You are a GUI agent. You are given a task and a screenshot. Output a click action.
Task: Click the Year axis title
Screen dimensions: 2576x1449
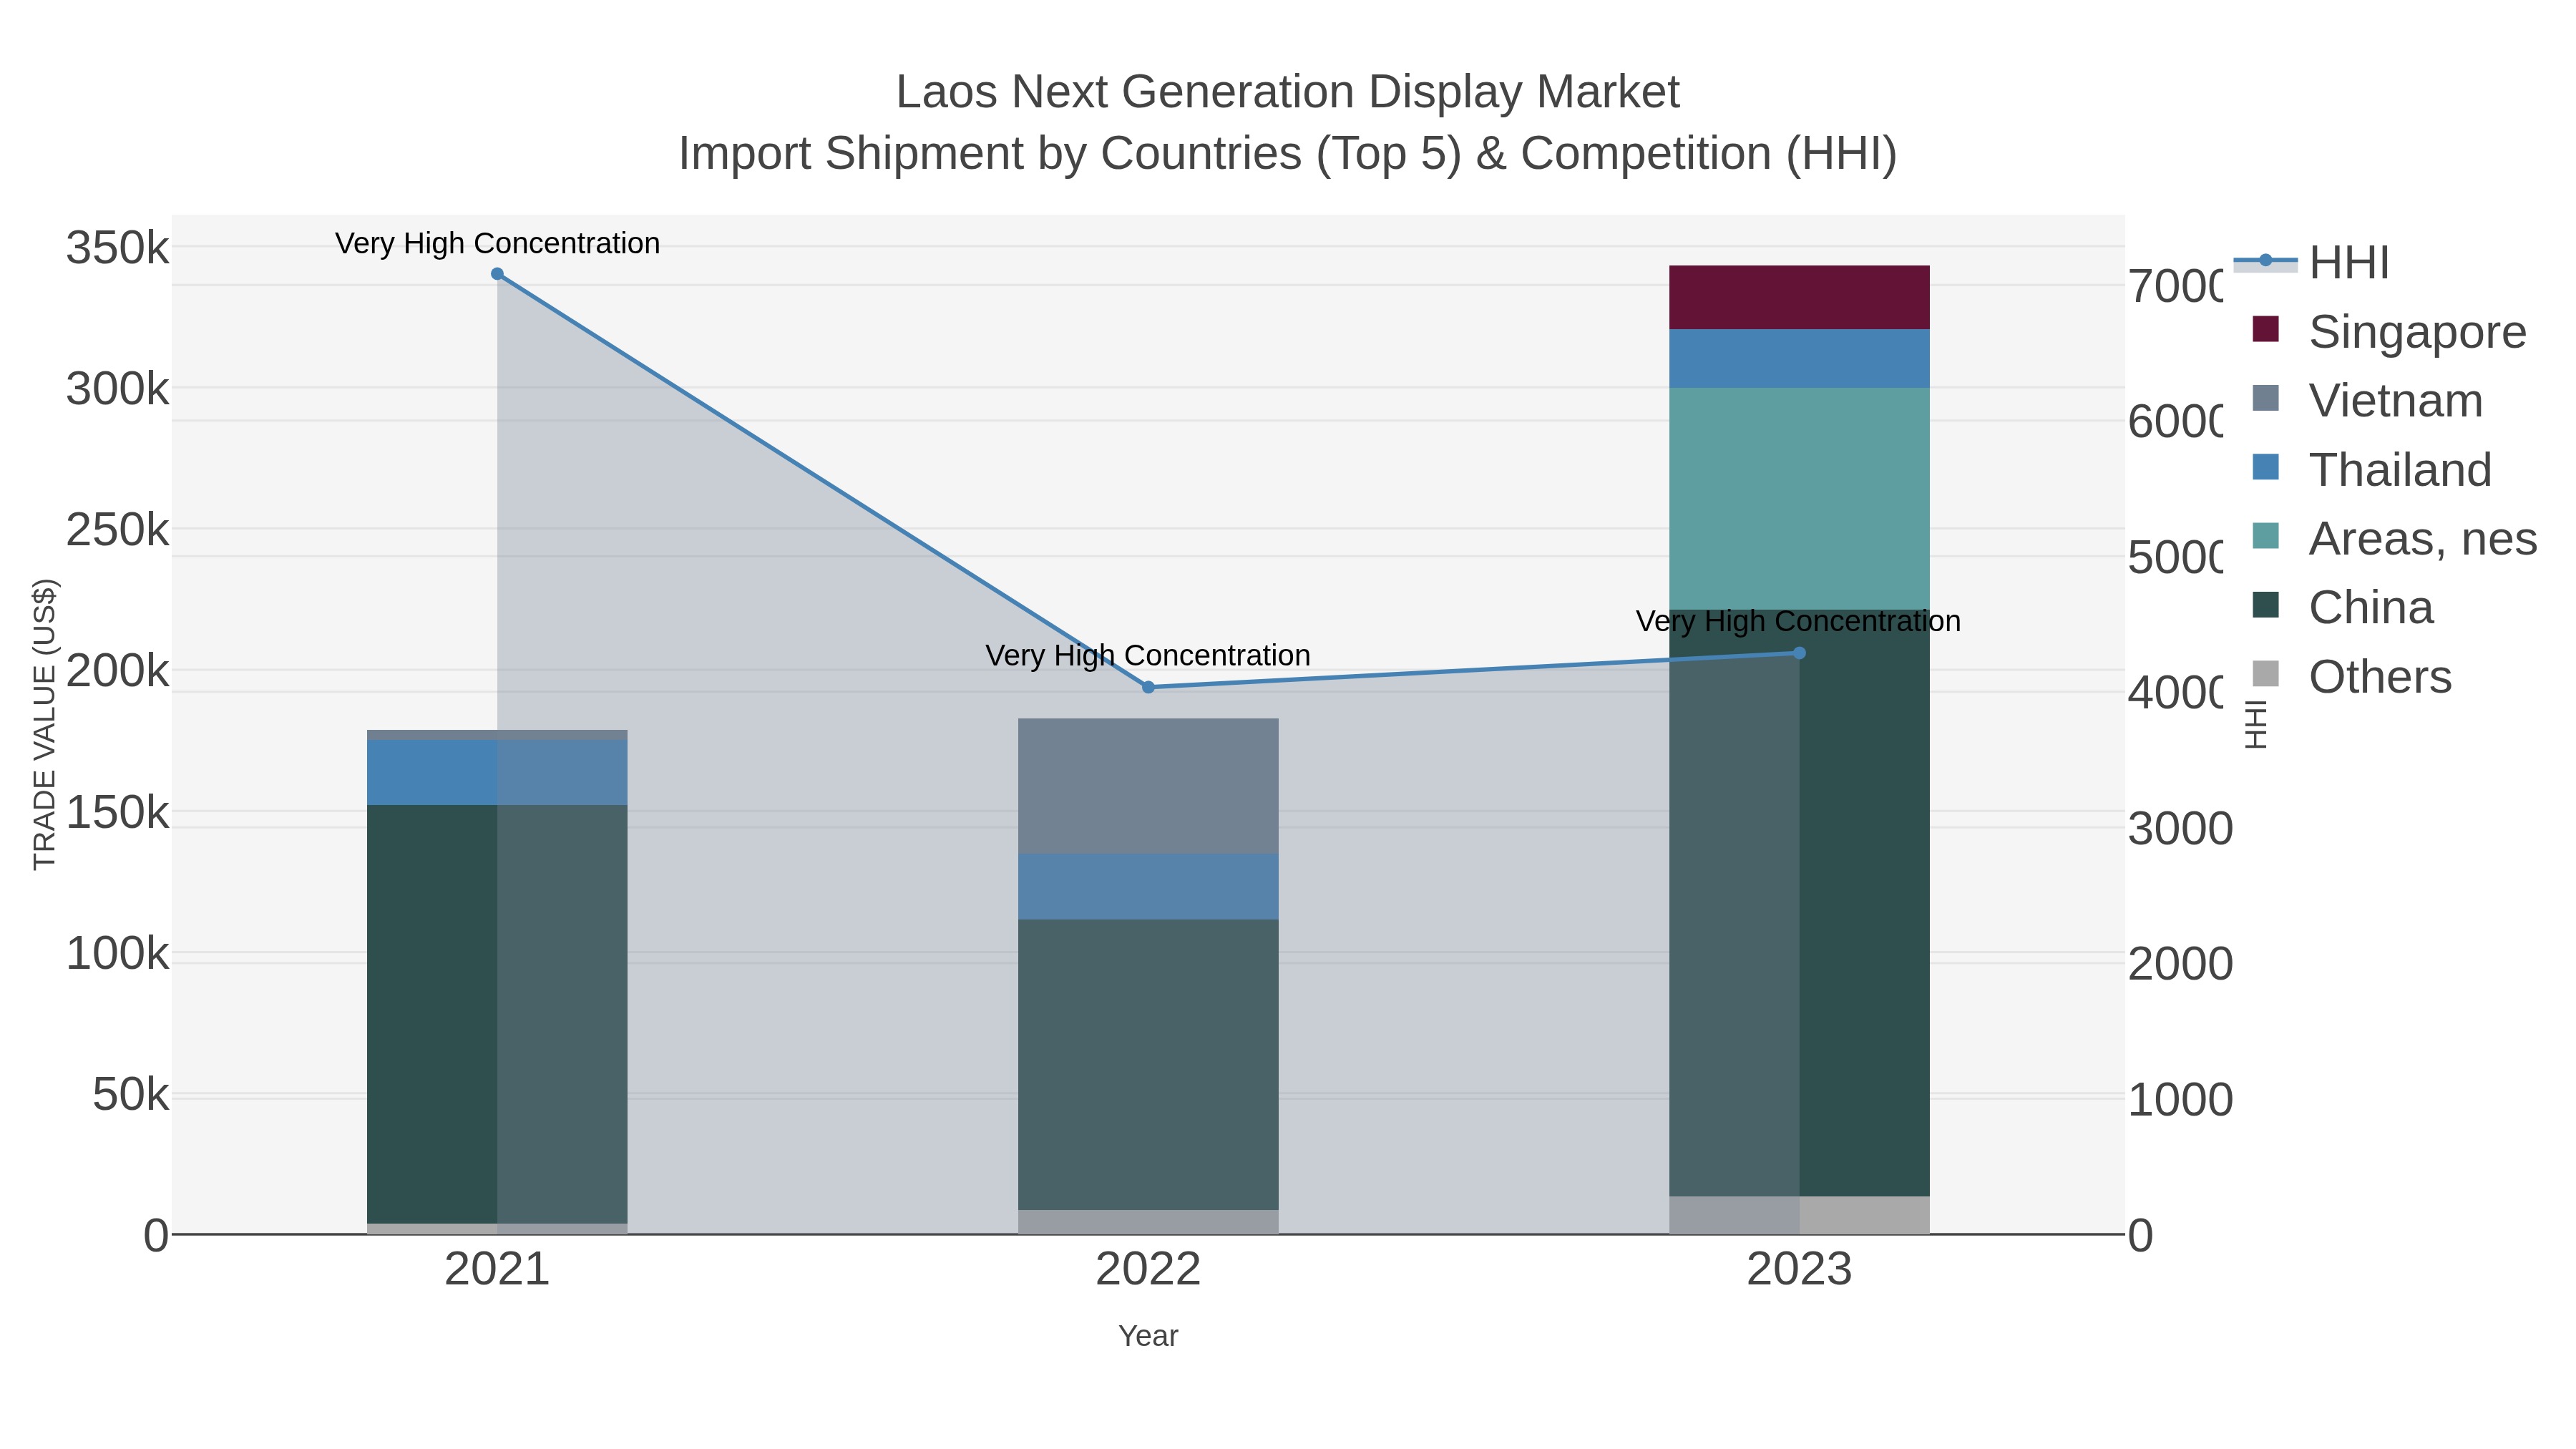(x=1148, y=1336)
